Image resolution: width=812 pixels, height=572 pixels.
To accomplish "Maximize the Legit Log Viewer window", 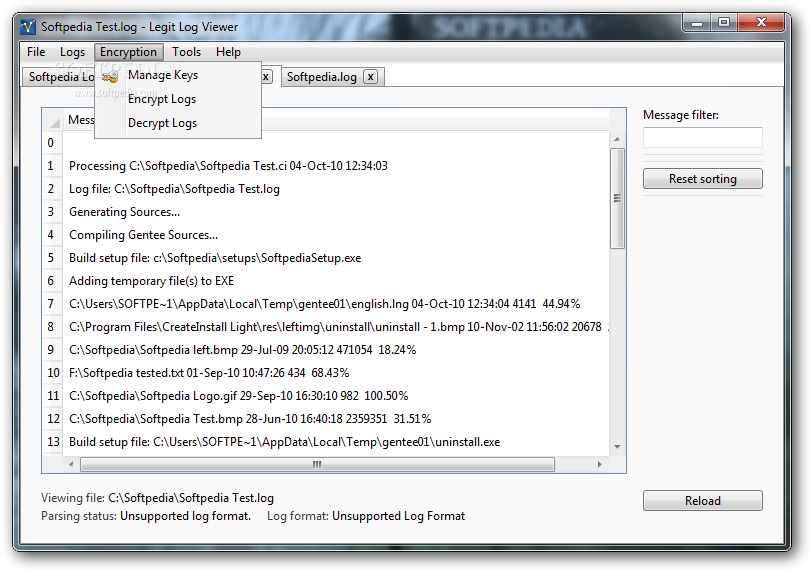I will tap(724, 23).
